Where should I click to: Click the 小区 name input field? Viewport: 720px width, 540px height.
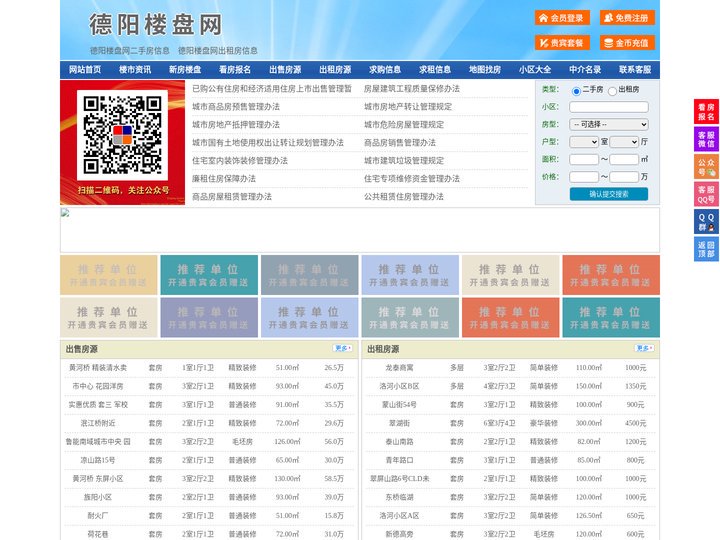click(609, 107)
